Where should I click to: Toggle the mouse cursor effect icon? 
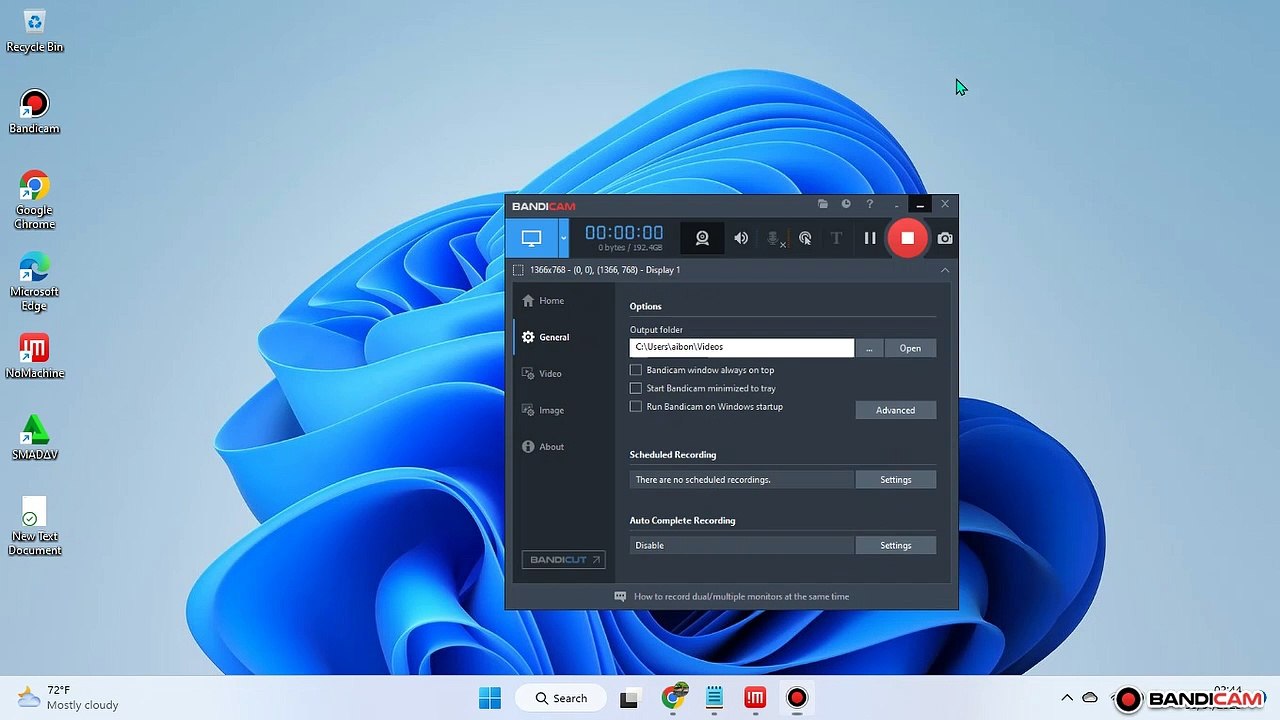[x=805, y=238]
